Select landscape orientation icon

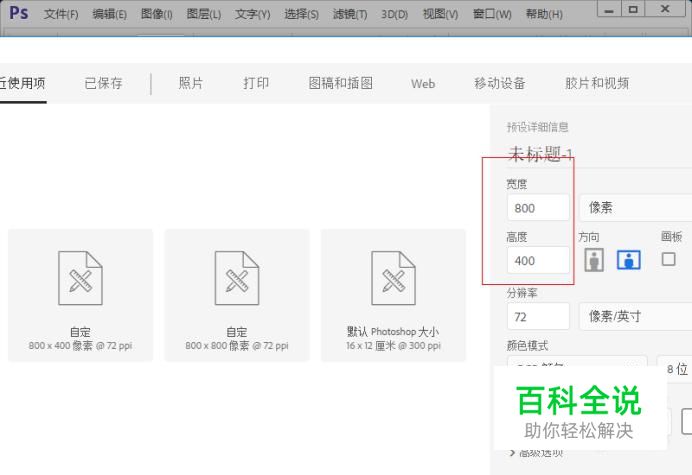point(628,260)
